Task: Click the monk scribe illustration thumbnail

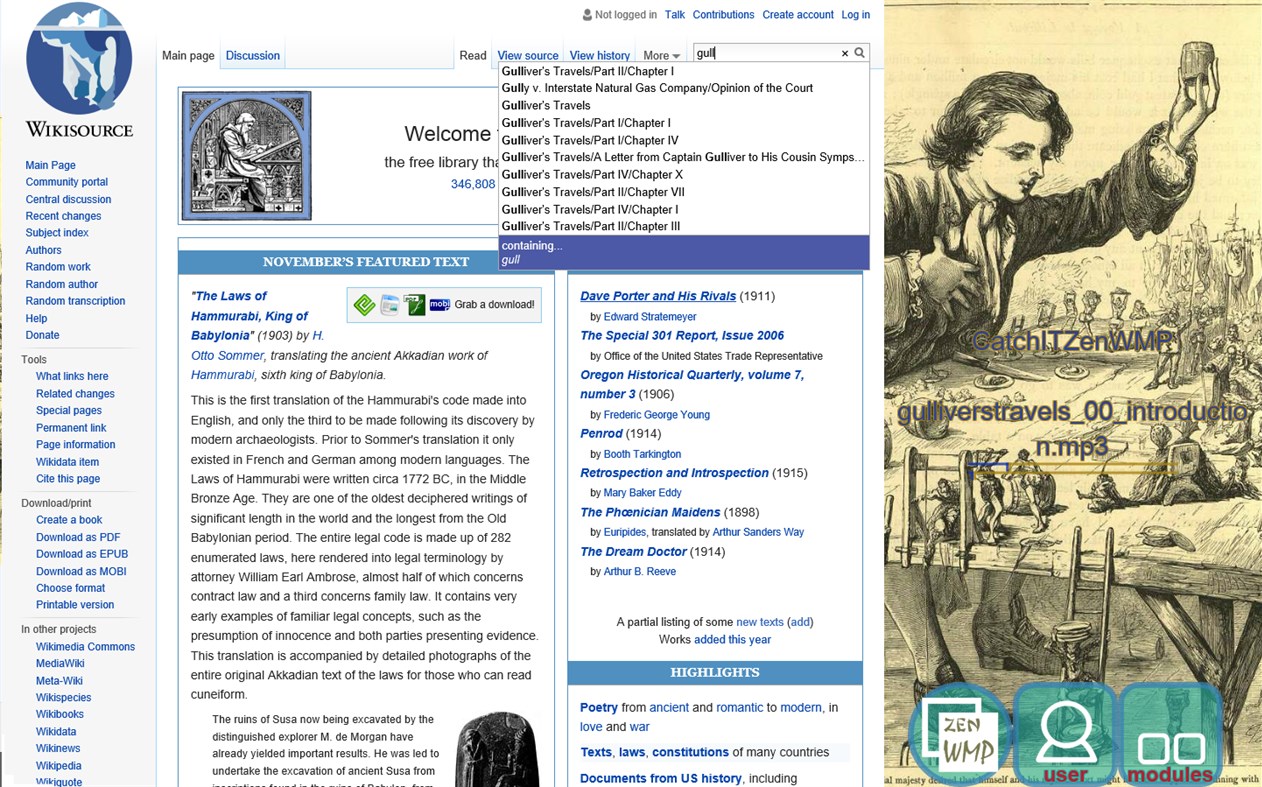Action: [x=246, y=155]
